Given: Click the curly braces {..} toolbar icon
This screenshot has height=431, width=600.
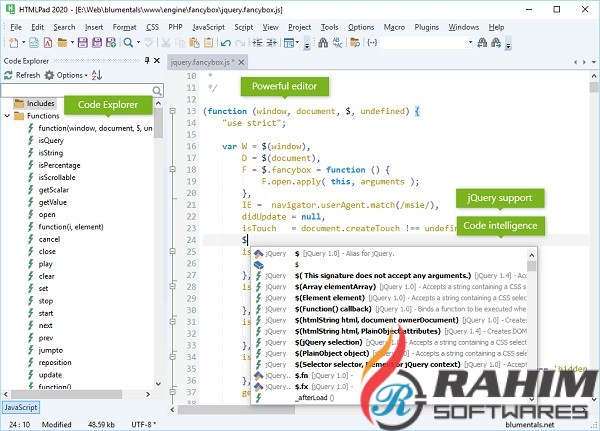Looking at the screenshot, I should tap(372, 42).
